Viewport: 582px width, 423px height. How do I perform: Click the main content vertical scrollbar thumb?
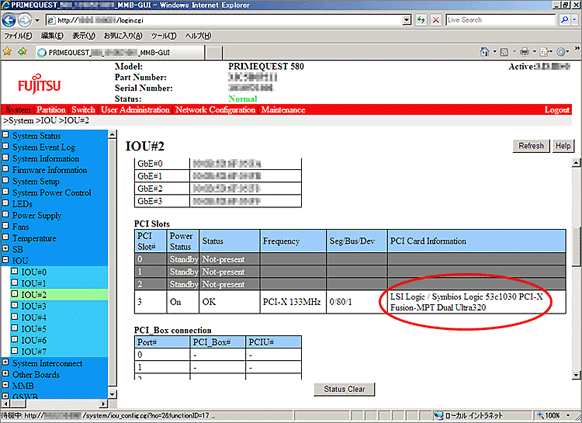point(576,247)
